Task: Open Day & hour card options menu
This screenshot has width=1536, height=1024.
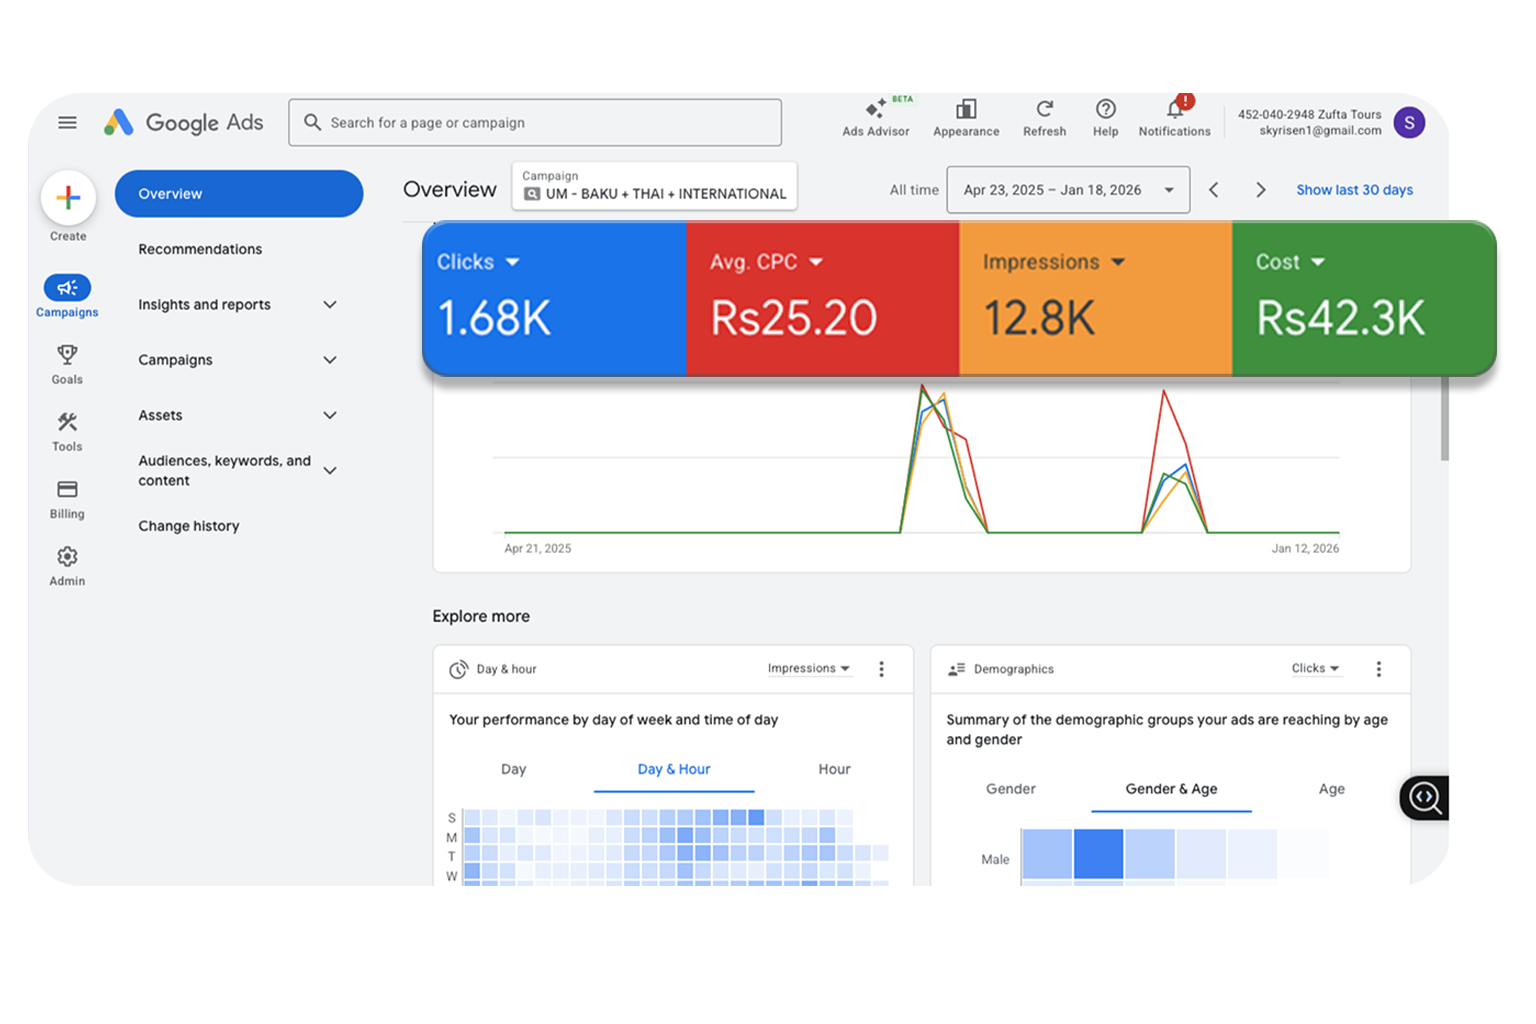Action: coord(881,669)
